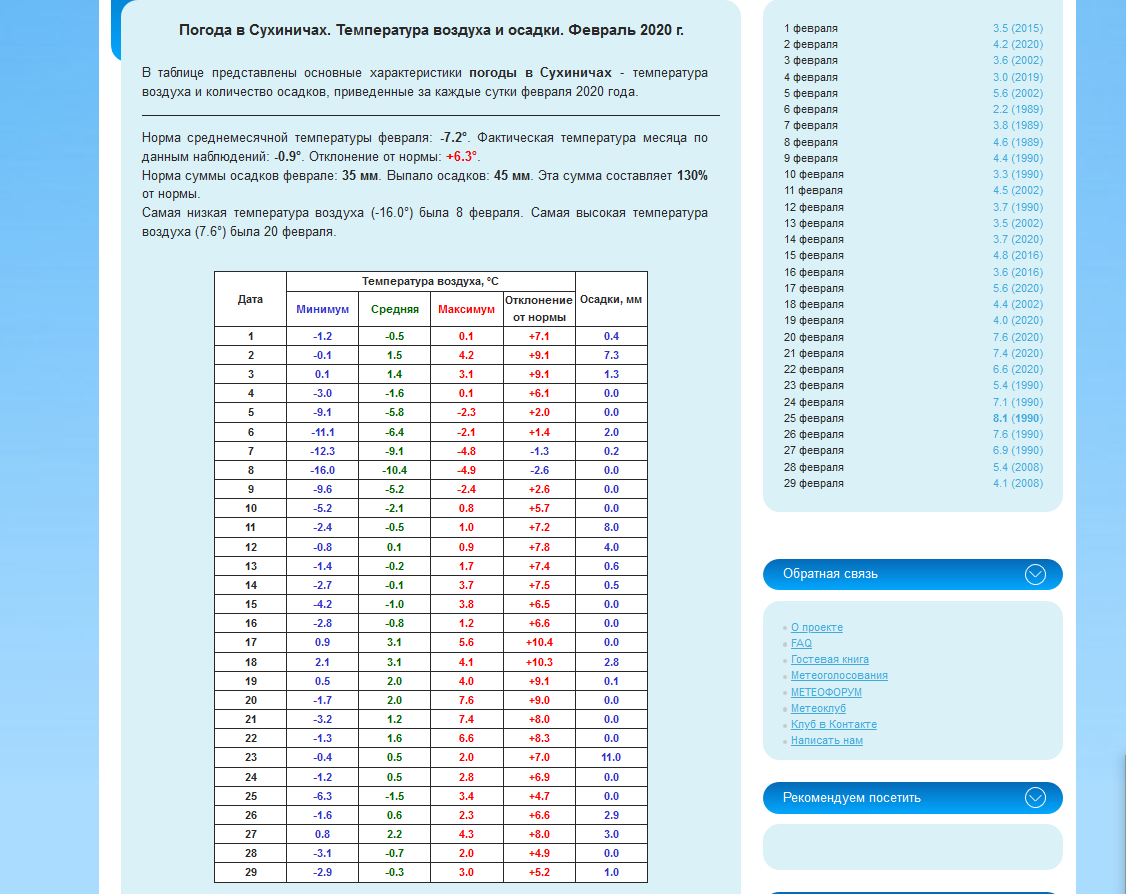Open the 4.8 (2016) record link
Image resolution: width=1126 pixels, height=894 pixels.
(1017, 256)
